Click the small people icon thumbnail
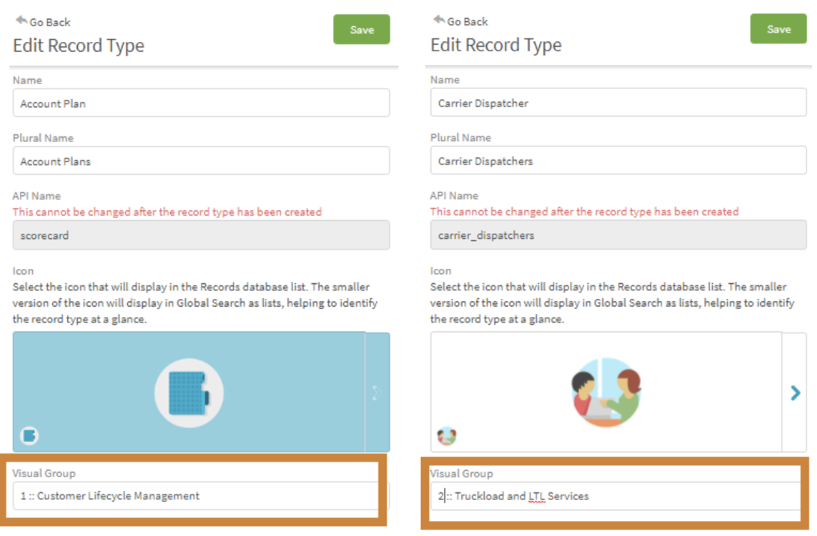This screenshot has height=536, width=817. pos(447,435)
